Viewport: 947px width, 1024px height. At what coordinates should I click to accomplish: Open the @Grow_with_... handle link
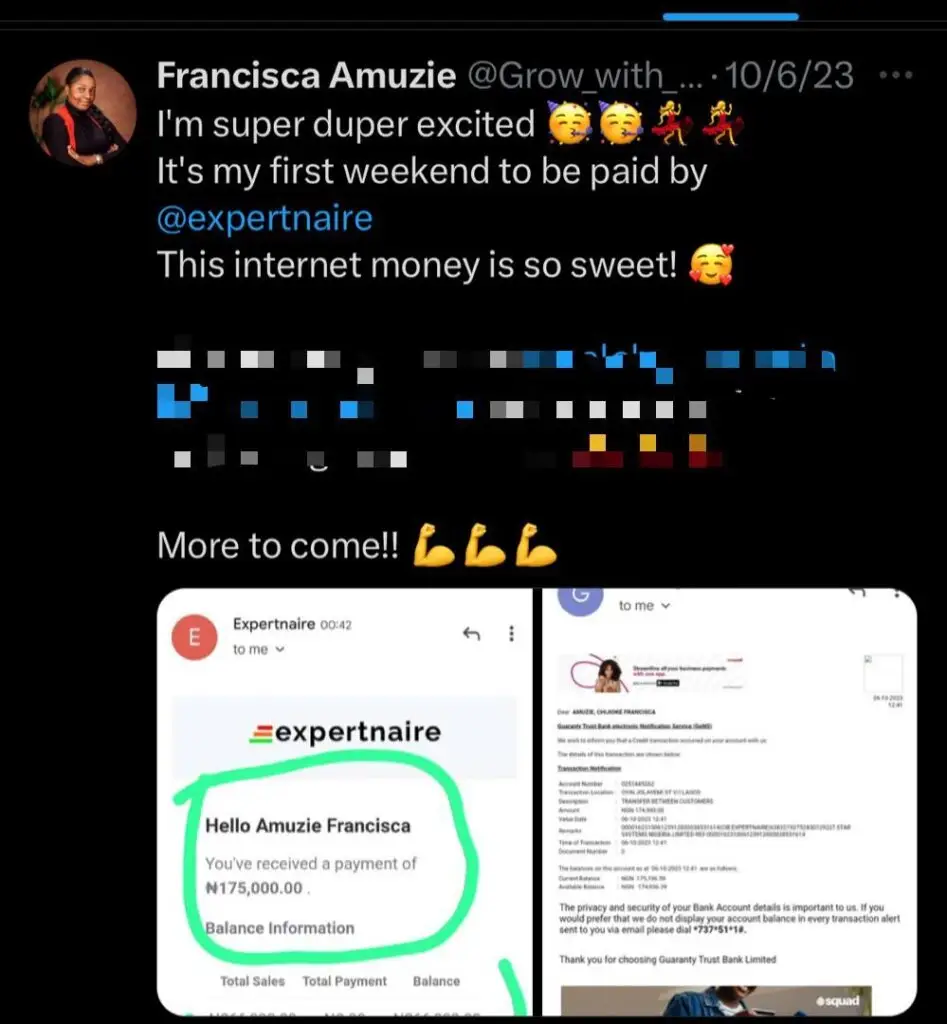tap(586, 76)
